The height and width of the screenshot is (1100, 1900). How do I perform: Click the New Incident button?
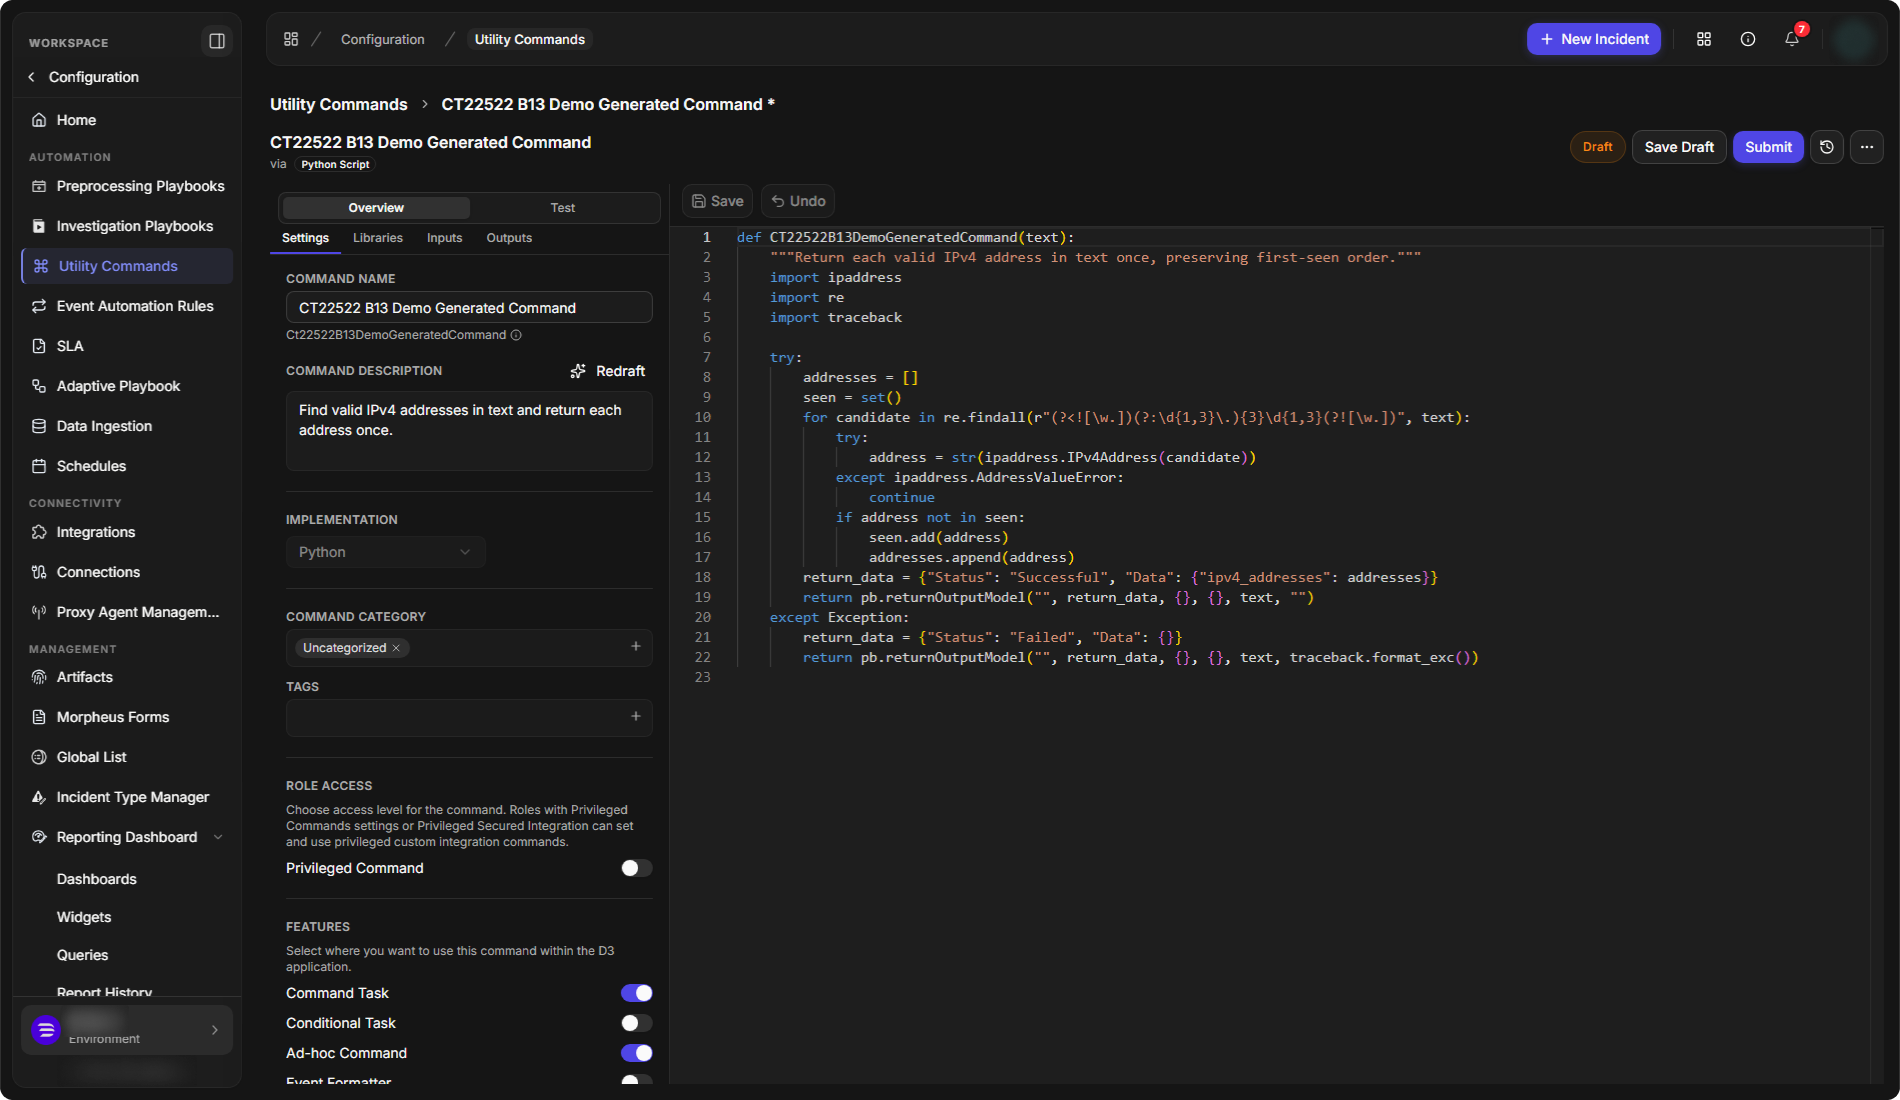1594,39
